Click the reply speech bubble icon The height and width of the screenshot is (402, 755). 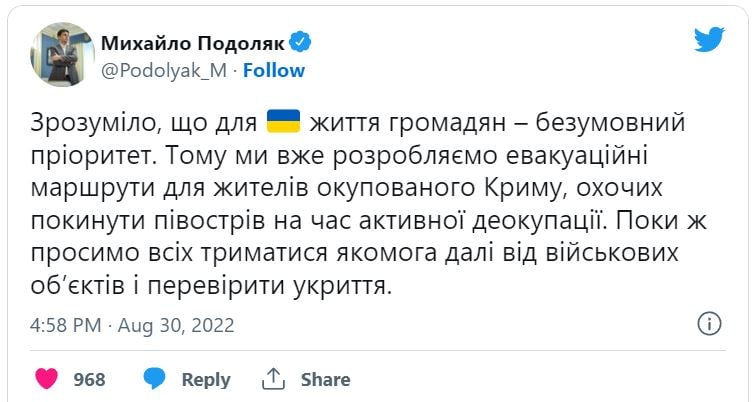point(154,379)
